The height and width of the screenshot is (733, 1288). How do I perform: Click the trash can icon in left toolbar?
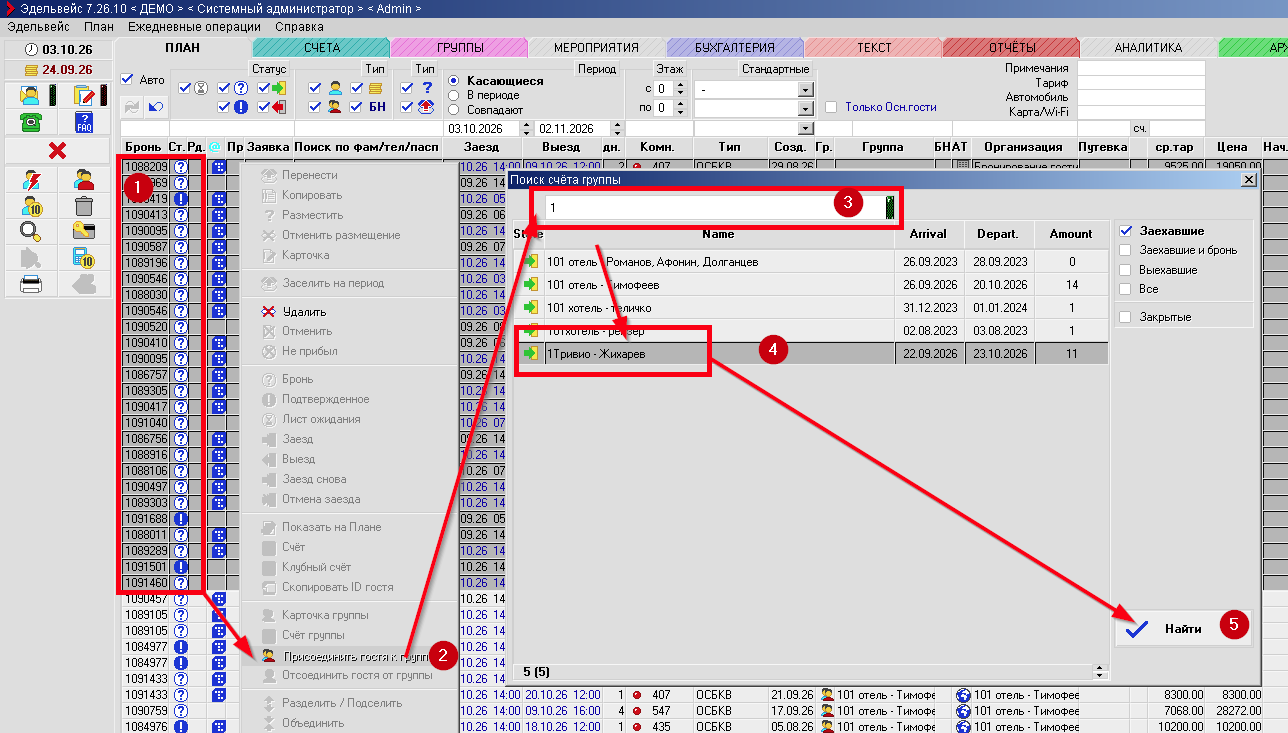point(83,206)
